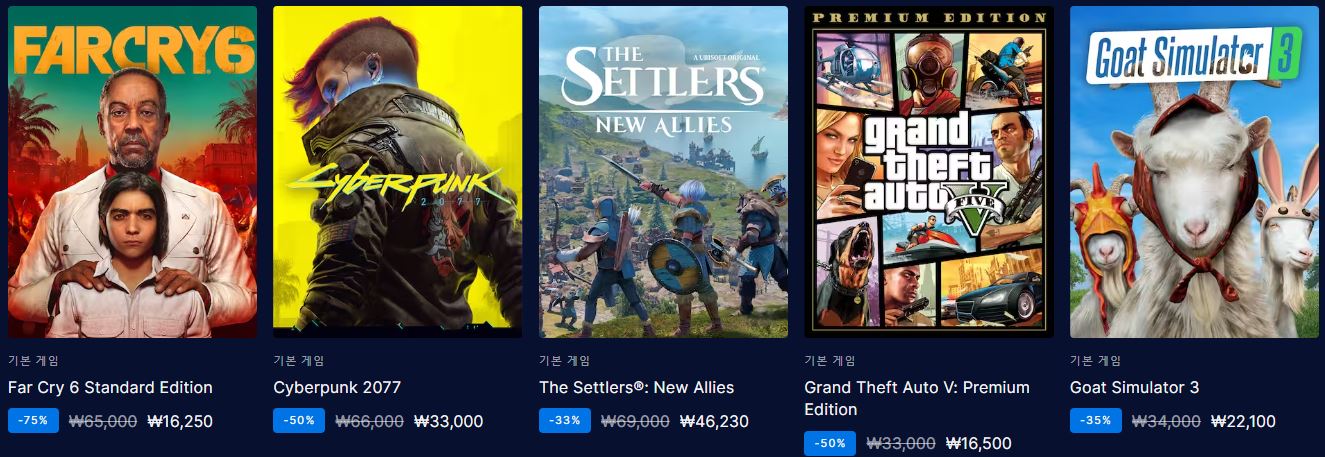Viewport: 1325px width, 457px height.
Task: Click the ₩16,500 sale price
Action: point(978,443)
